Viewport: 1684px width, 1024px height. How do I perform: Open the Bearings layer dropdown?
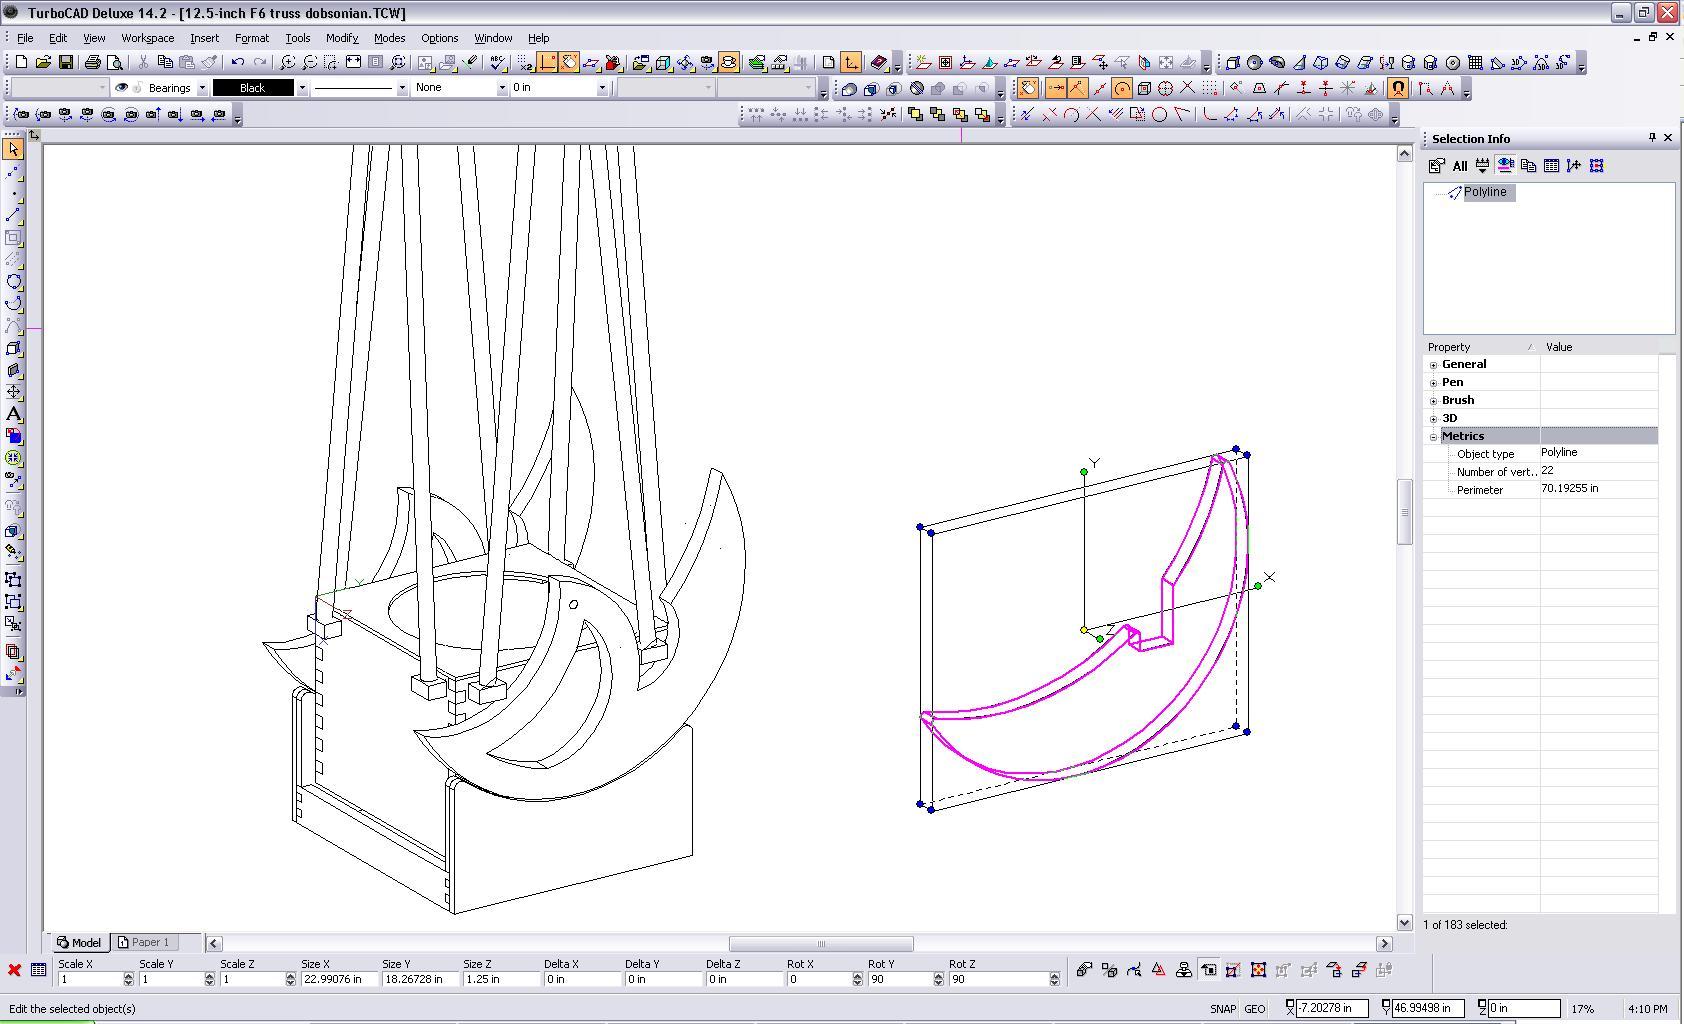tap(202, 88)
